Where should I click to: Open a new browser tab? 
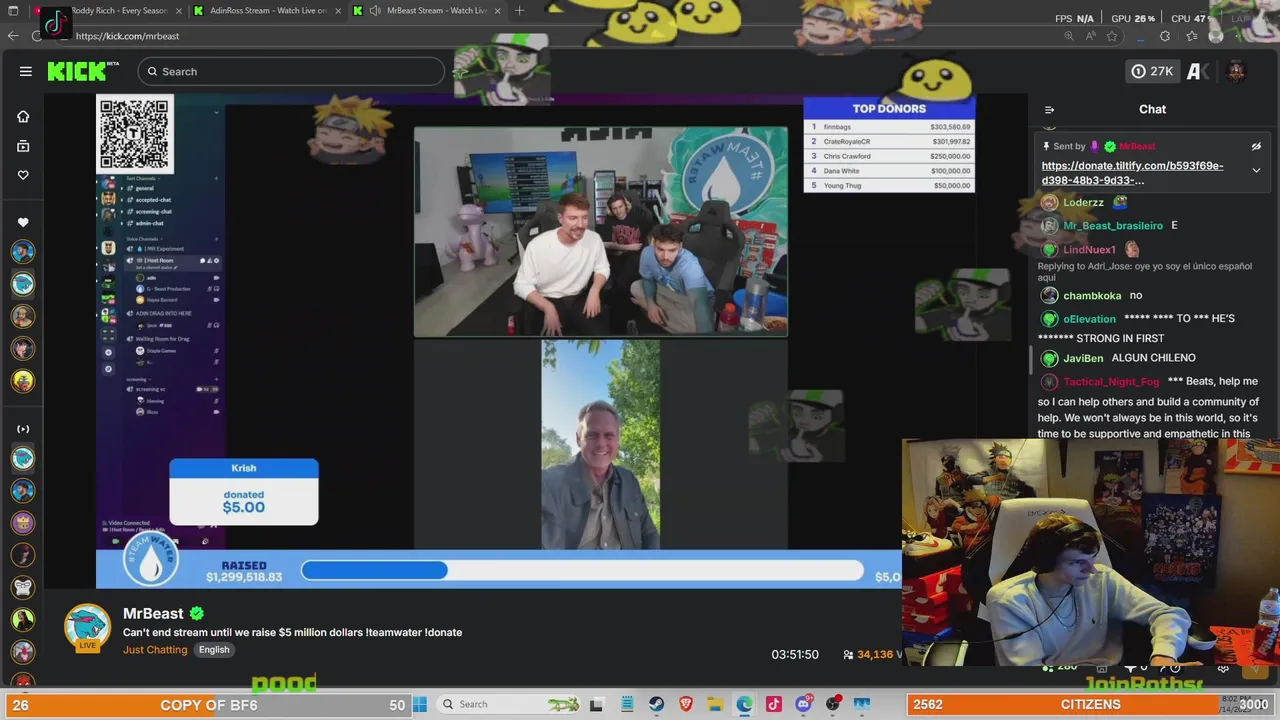click(519, 11)
